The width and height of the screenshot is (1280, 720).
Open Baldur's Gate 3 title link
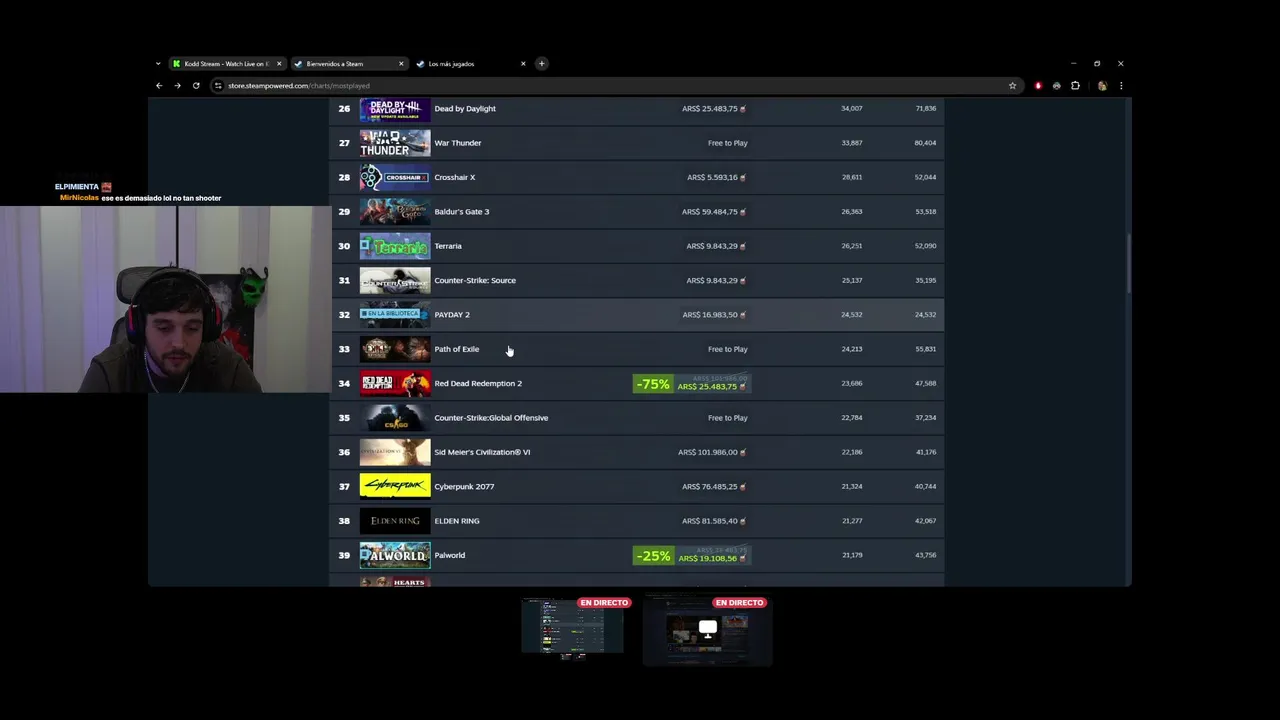click(462, 212)
